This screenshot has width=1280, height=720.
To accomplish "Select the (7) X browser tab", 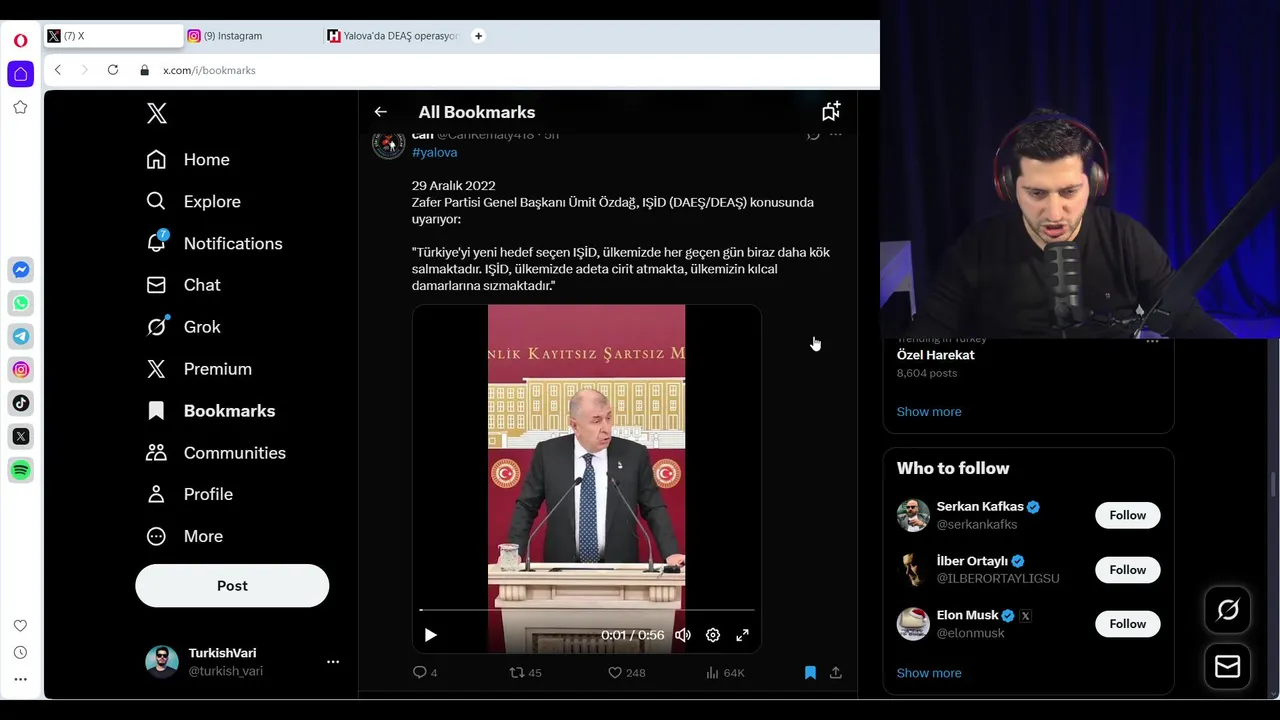I will 113,36.
